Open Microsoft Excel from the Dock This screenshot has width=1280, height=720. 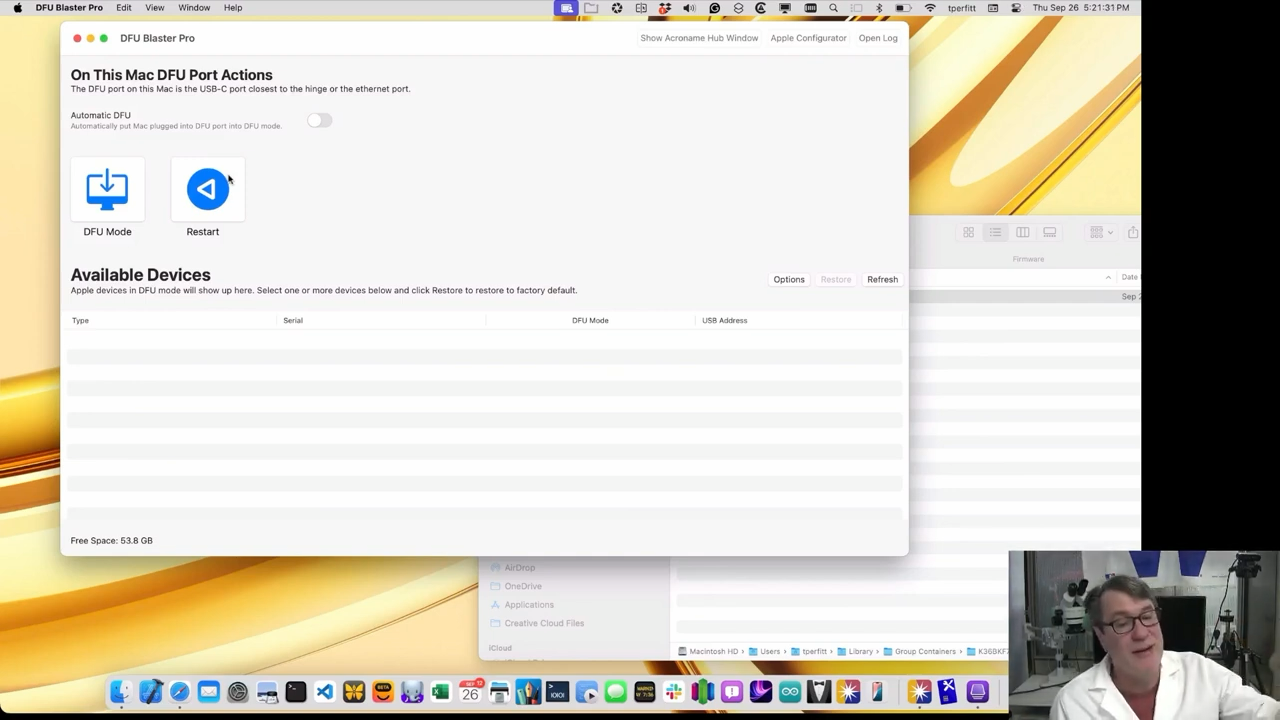(440, 692)
